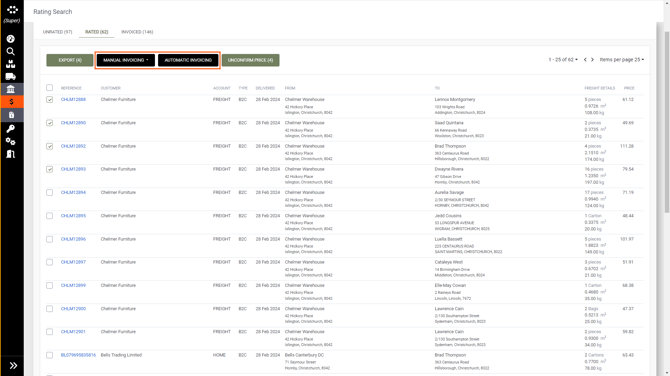This screenshot has height=376, width=670.
Task: Check the CHLM12894 row checkbox
Action: click(50, 193)
